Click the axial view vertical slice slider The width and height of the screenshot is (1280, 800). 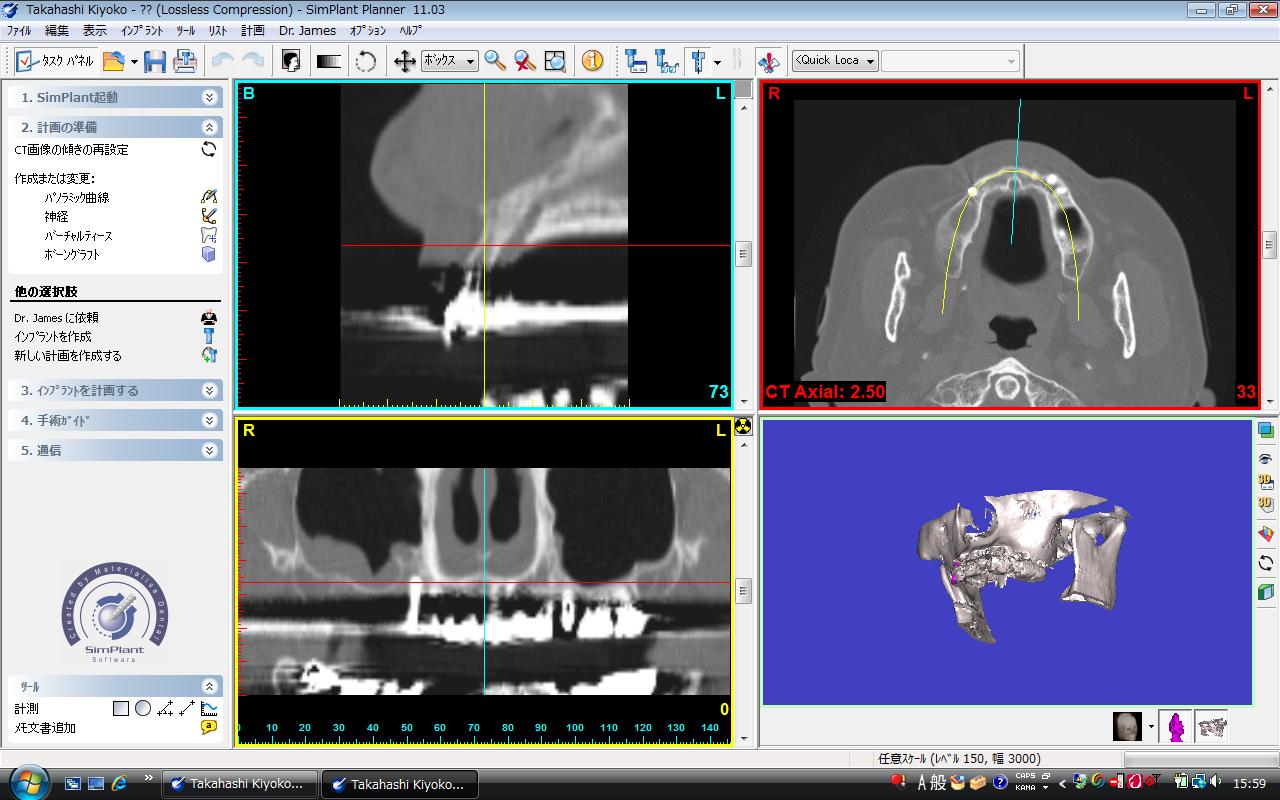point(1269,244)
